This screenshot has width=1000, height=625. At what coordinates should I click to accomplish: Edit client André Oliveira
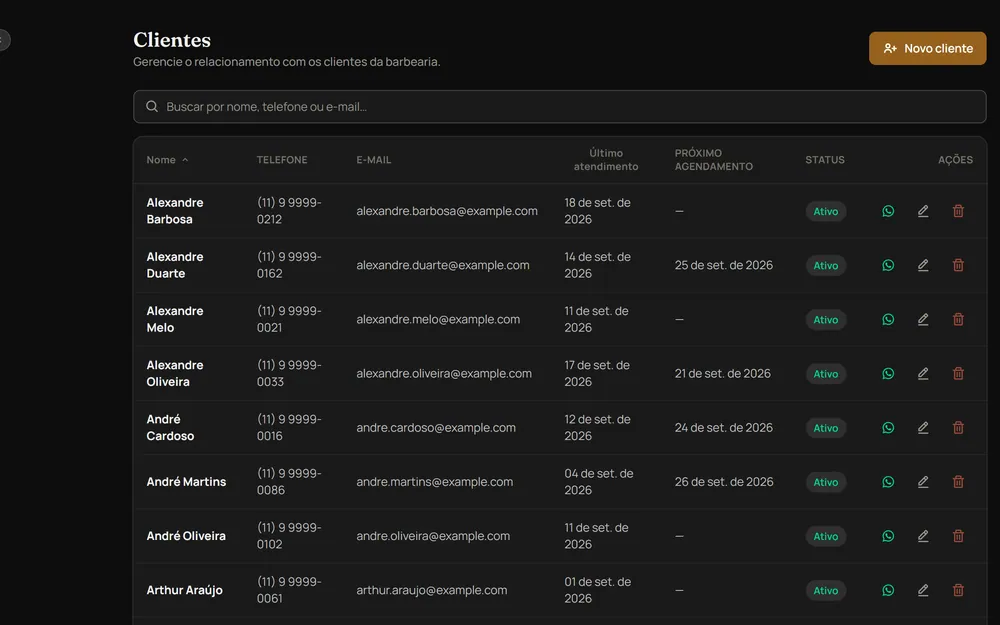923,536
